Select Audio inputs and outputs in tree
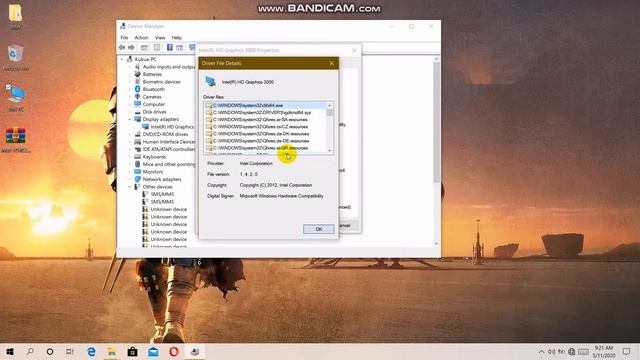640x360 pixels. click(x=169, y=67)
